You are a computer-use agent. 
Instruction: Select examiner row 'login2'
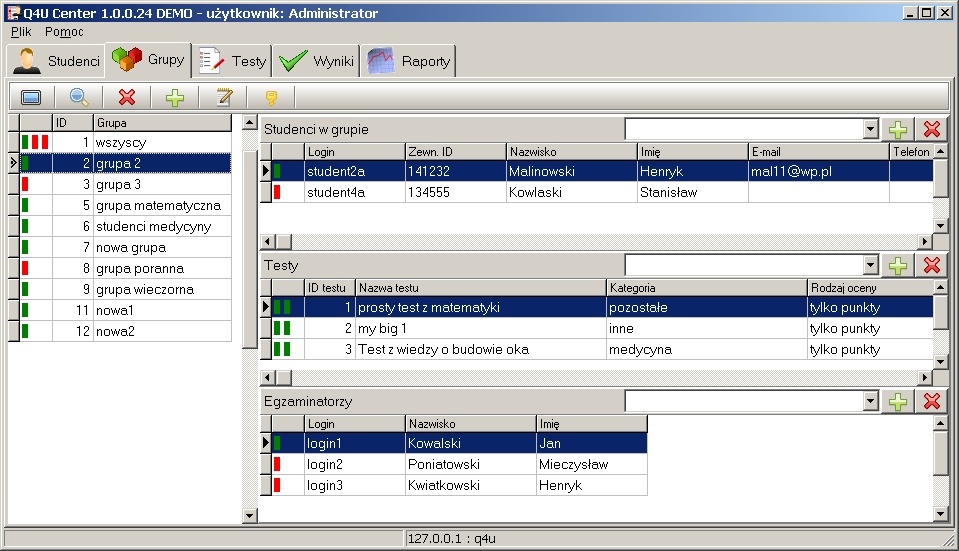click(459, 464)
